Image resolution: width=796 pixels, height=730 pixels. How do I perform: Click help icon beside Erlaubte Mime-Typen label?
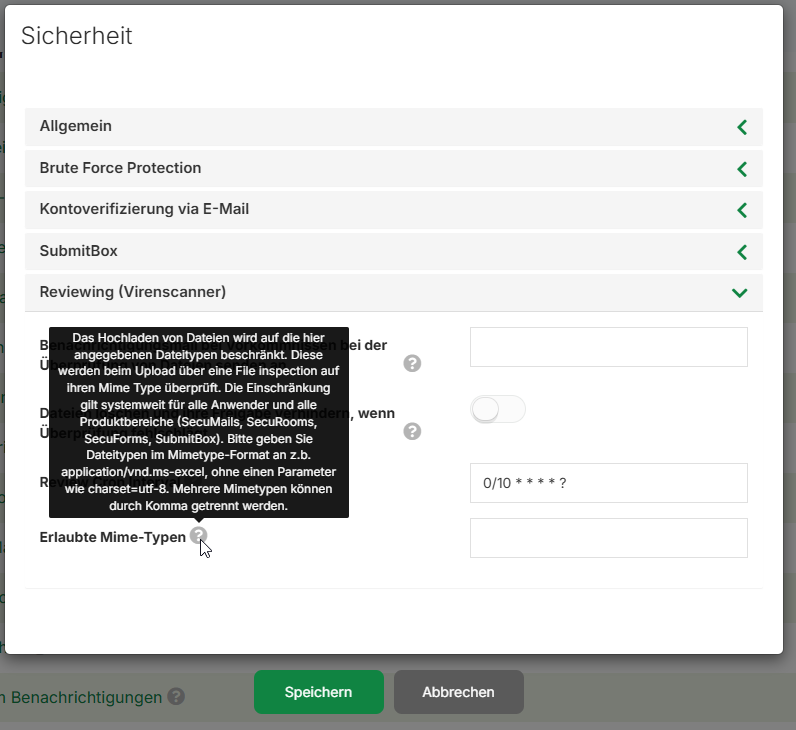[198, 537]
